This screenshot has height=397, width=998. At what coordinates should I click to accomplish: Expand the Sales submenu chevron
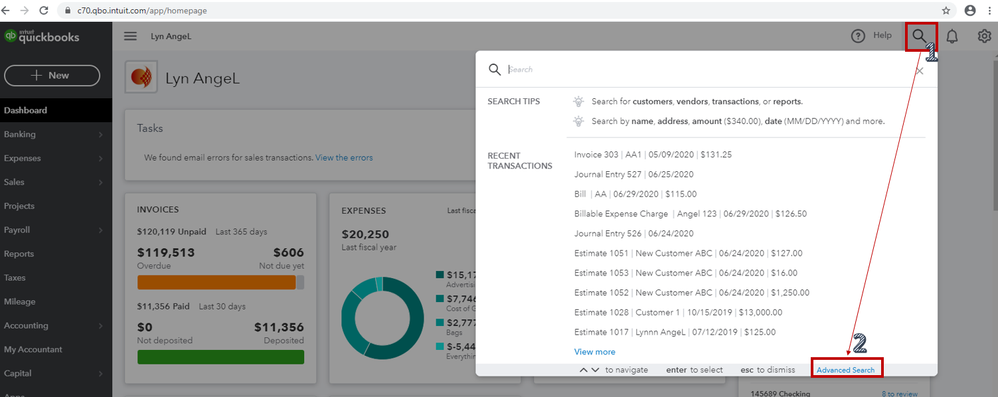point(101,183)
